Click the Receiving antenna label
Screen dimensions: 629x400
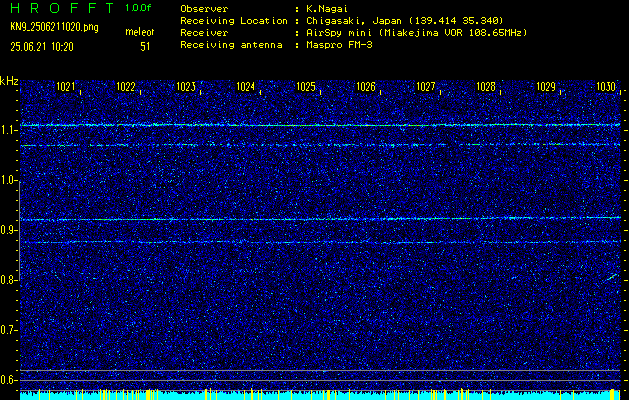[231, 45]
